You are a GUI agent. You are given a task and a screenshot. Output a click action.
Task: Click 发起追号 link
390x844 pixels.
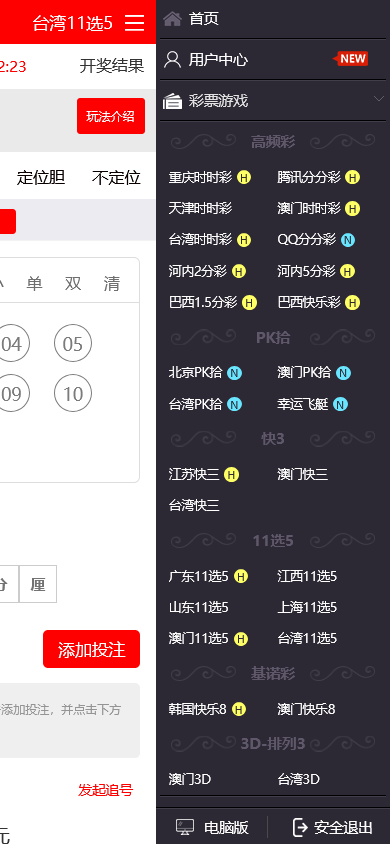(x=105, y=790)
